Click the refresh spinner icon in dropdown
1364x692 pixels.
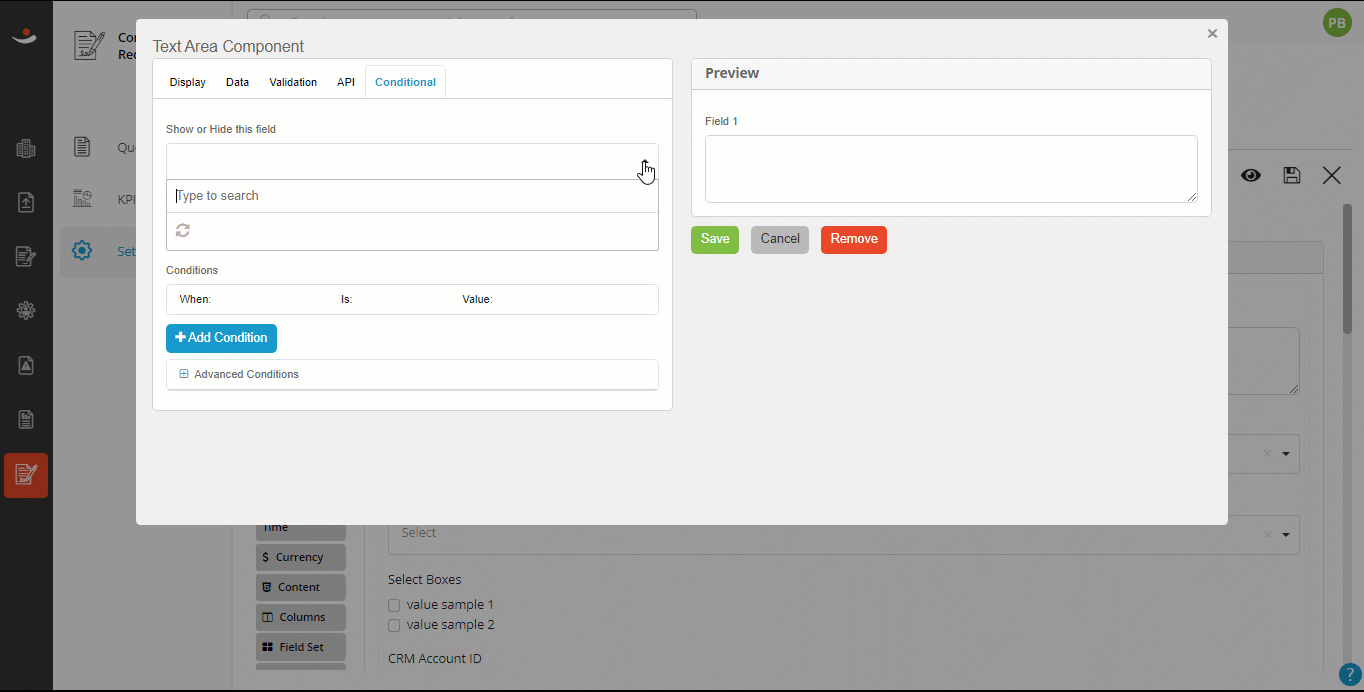tap(183, 230)
